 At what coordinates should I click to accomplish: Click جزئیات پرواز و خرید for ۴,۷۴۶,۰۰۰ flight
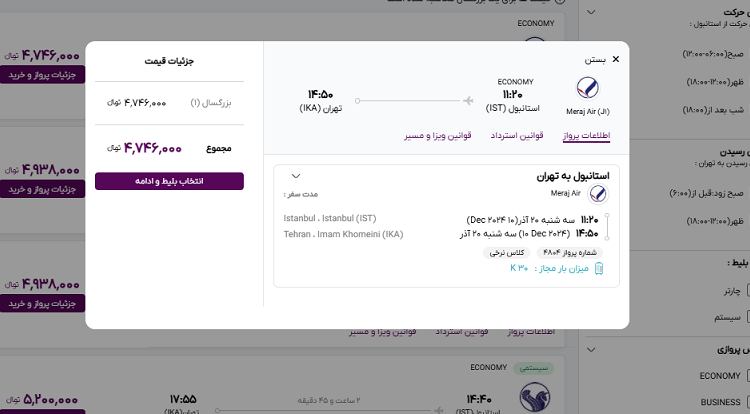click(x=42, y=75)
